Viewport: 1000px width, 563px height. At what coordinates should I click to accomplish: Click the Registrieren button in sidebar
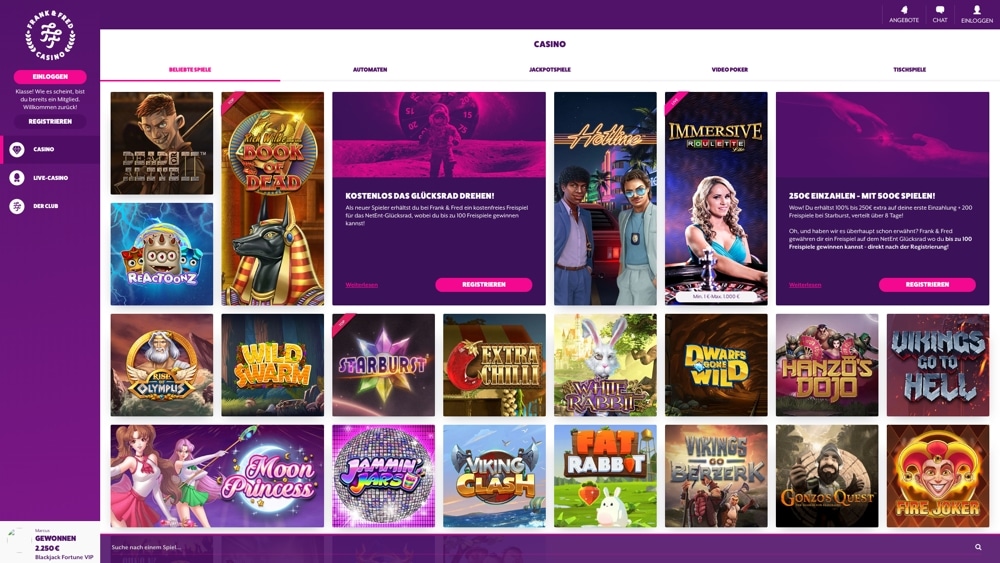(50, 121)
